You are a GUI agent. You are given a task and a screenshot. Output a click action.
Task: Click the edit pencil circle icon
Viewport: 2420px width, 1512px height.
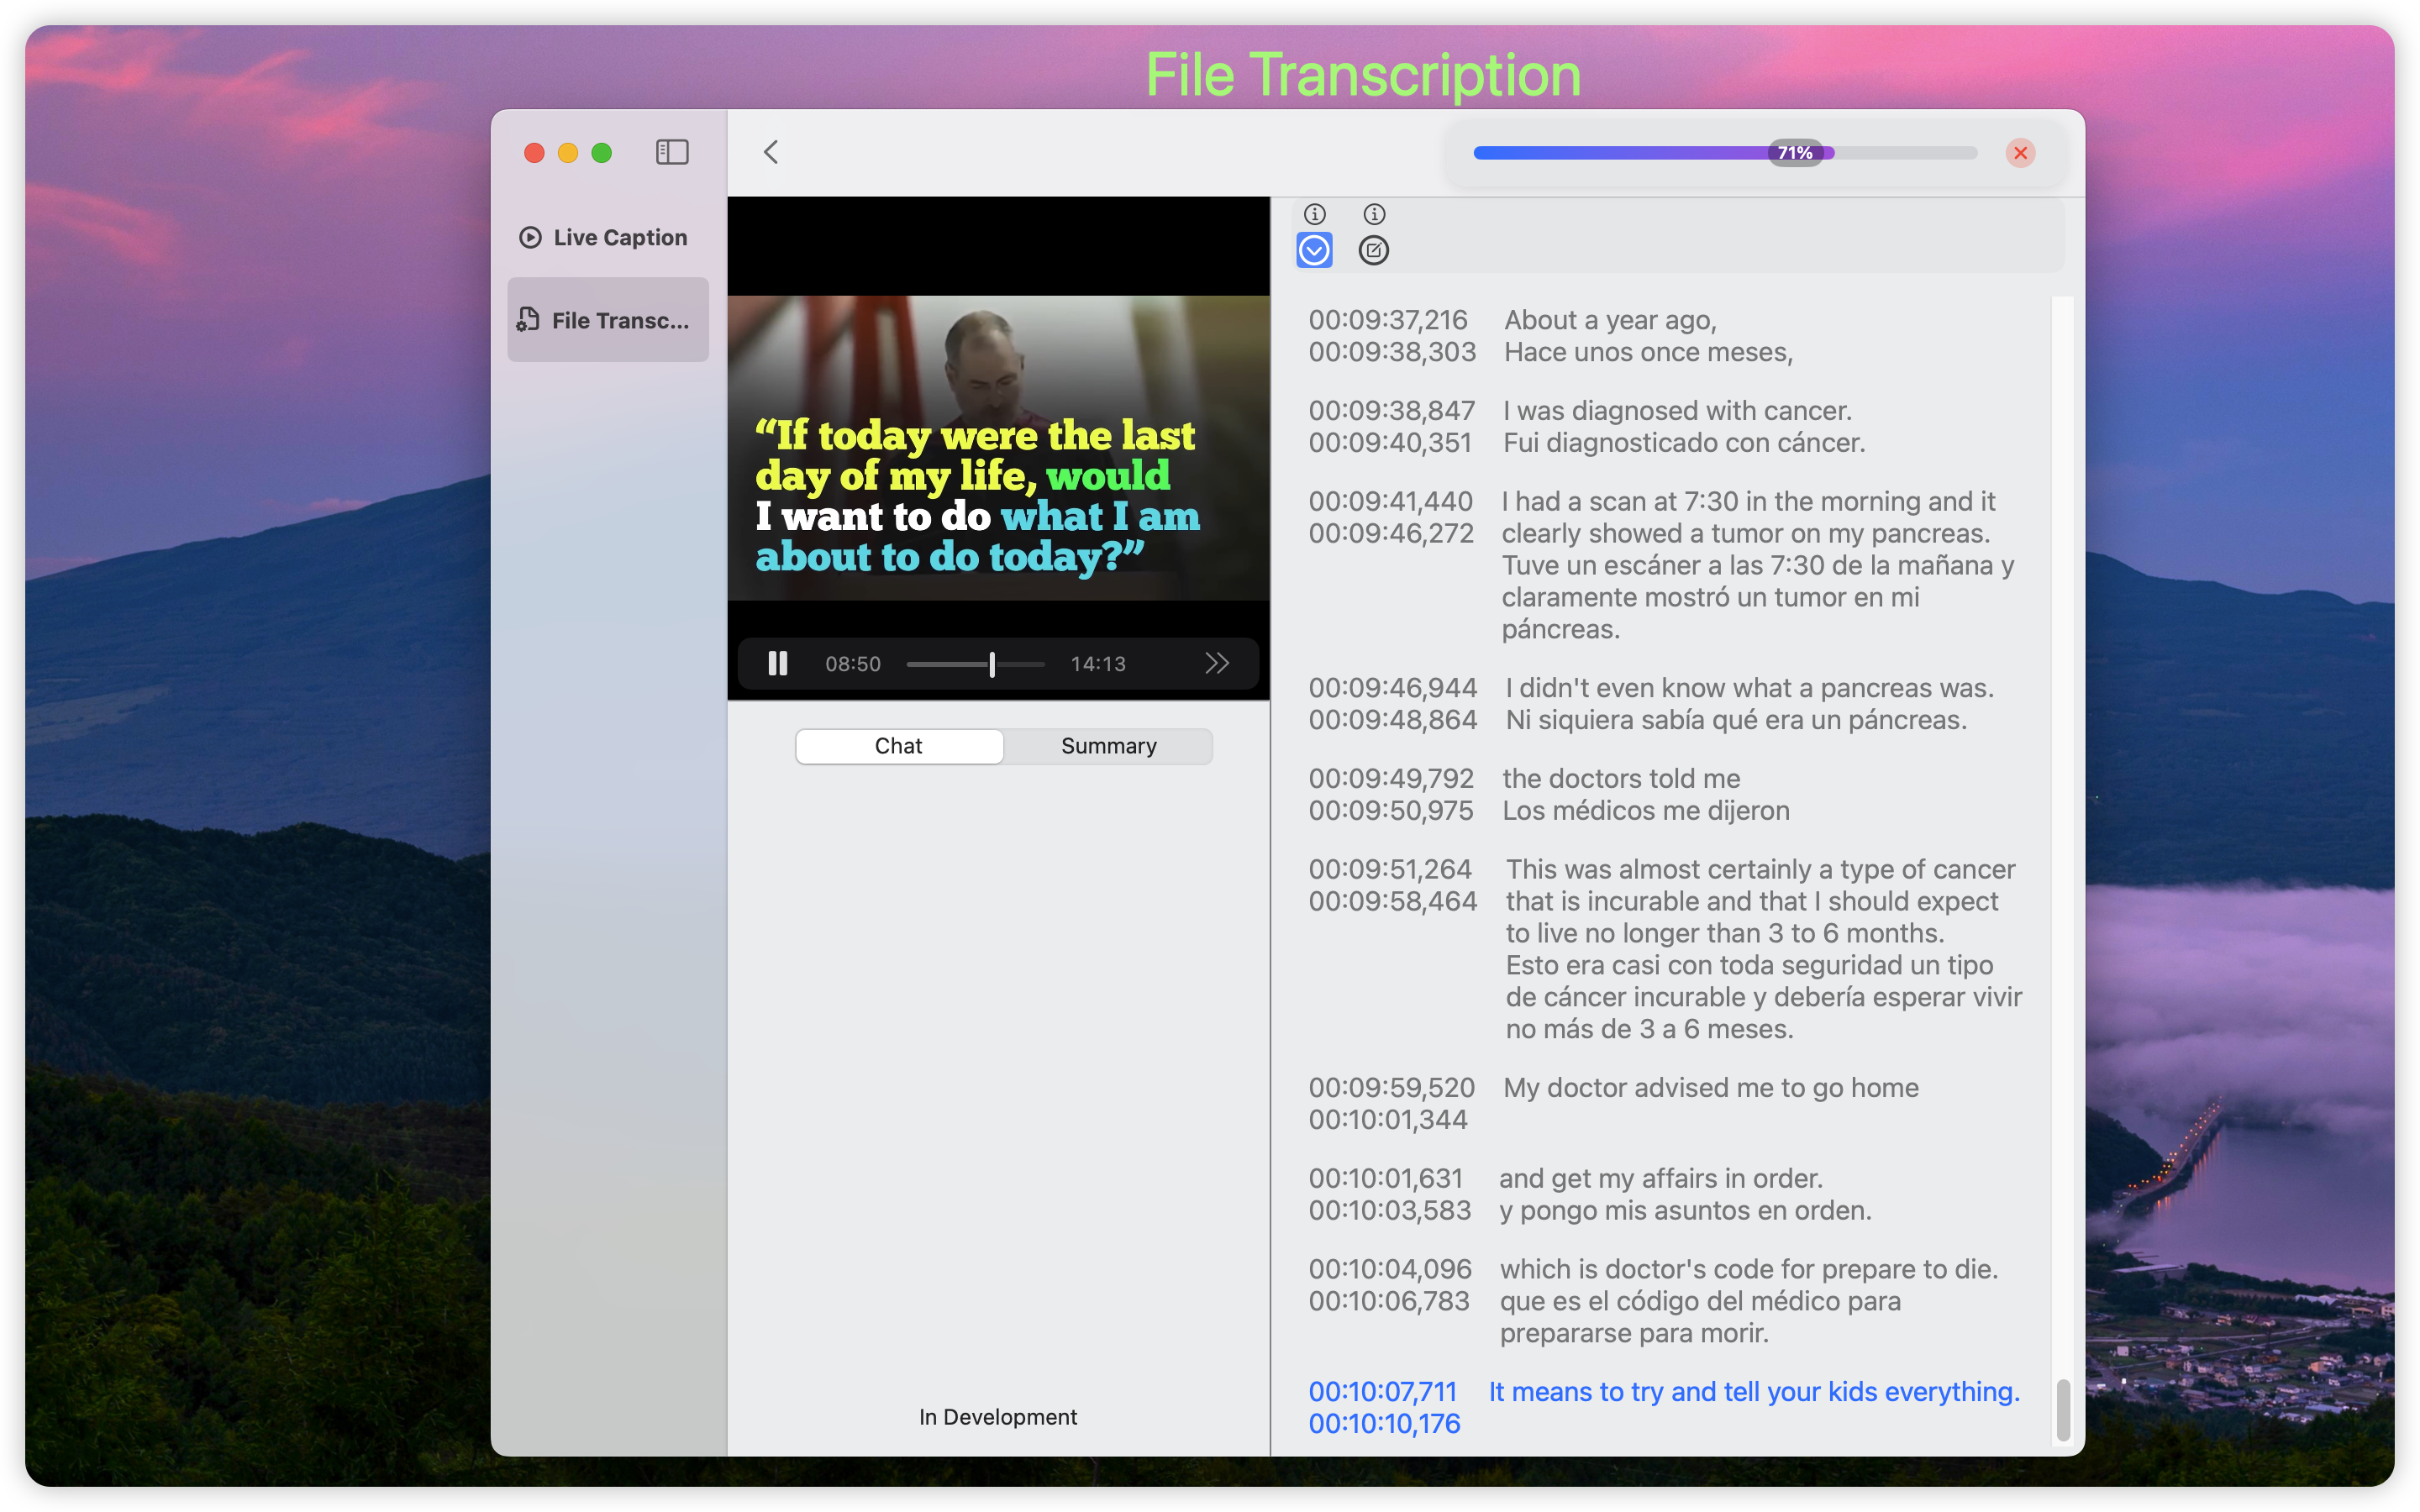click(x=1374, y=250)
